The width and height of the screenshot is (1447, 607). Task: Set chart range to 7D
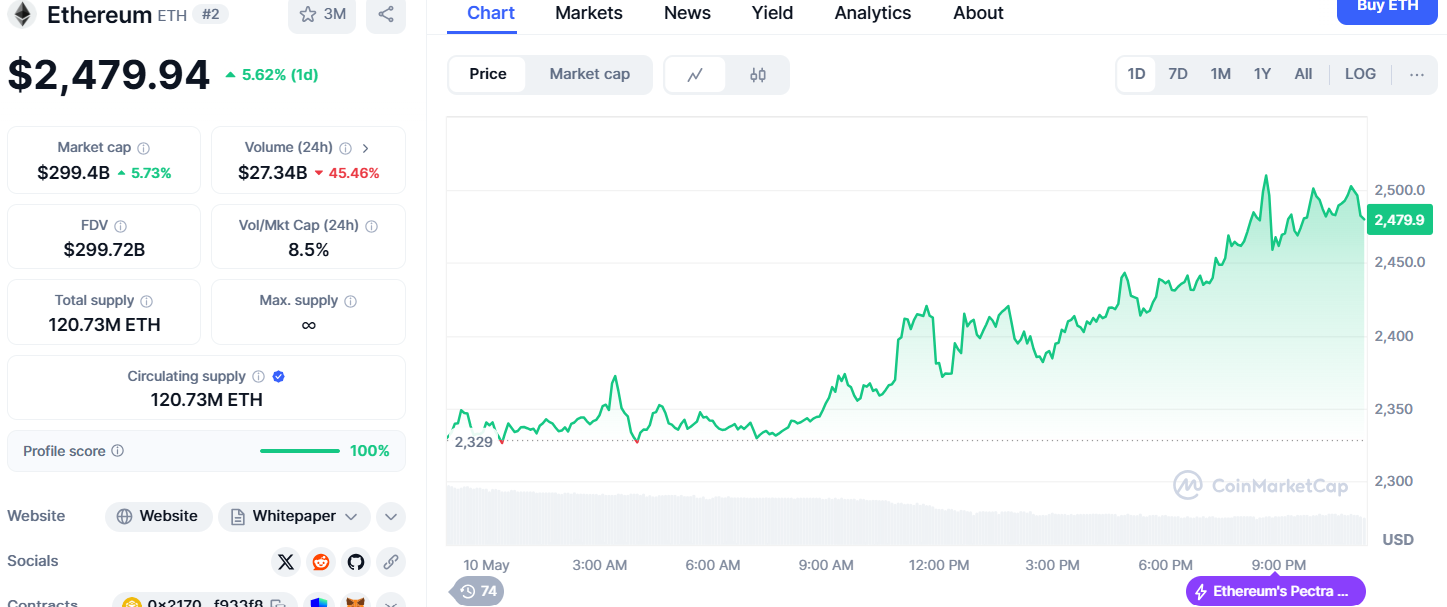[1178, 74]
